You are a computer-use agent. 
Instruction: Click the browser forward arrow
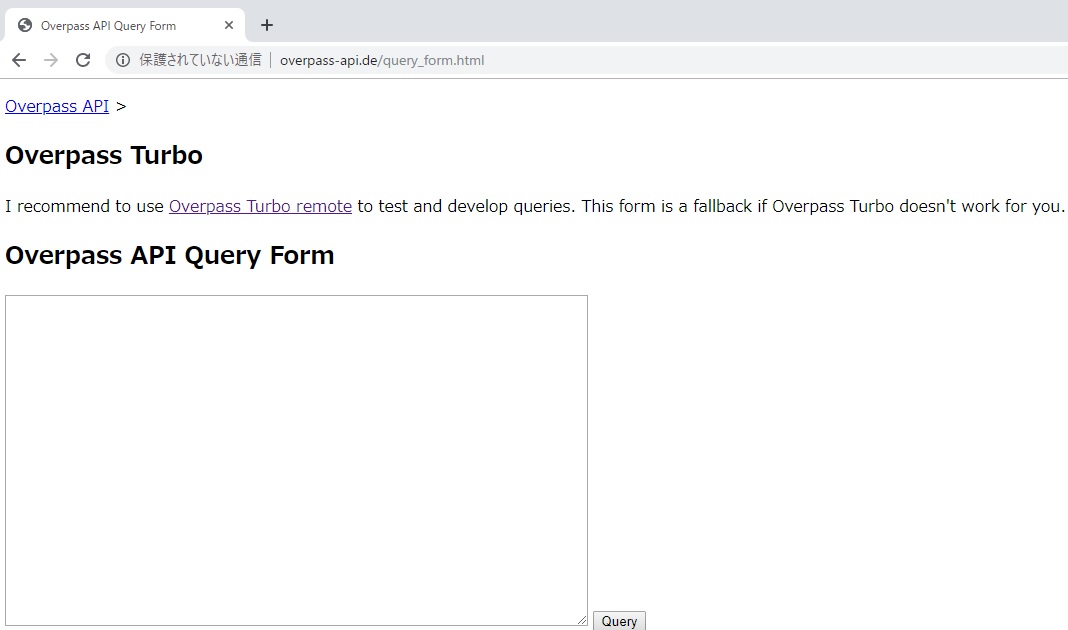point(51,60)
